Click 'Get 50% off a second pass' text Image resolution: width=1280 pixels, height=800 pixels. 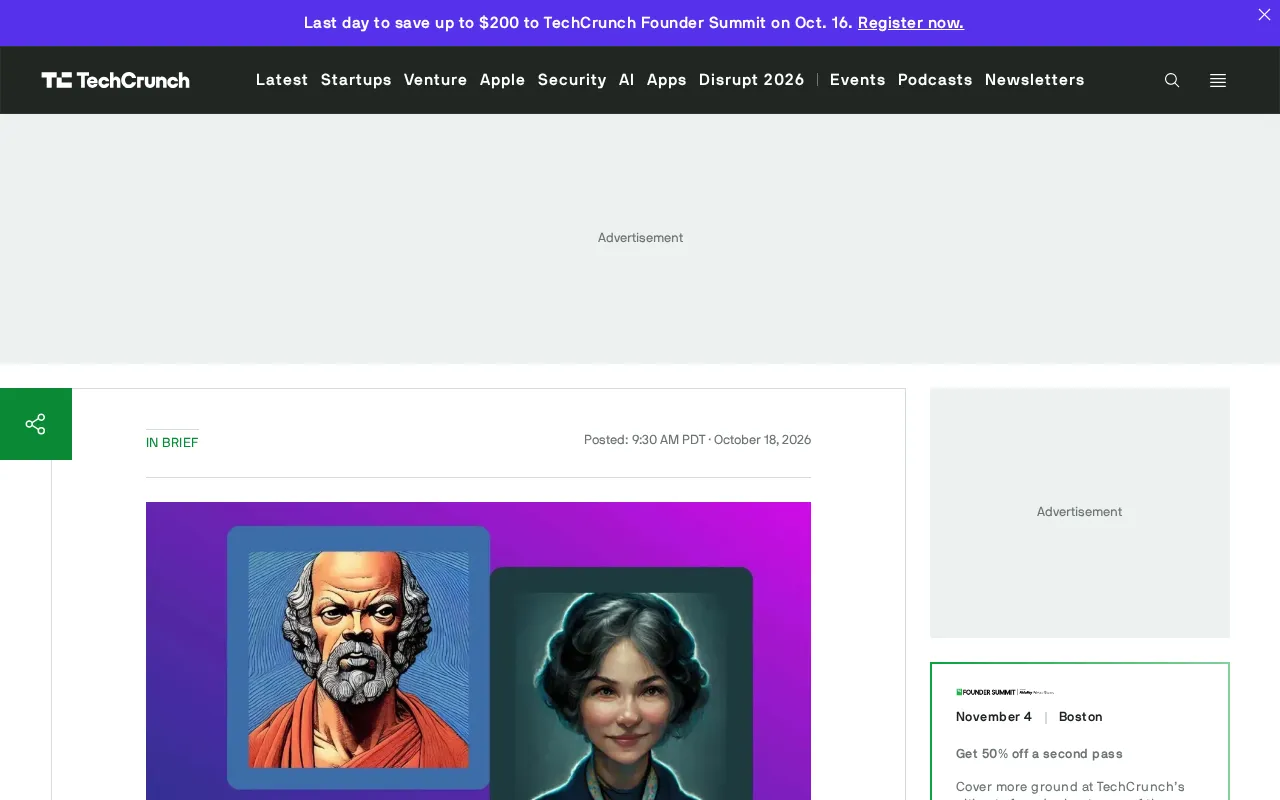1039,754
